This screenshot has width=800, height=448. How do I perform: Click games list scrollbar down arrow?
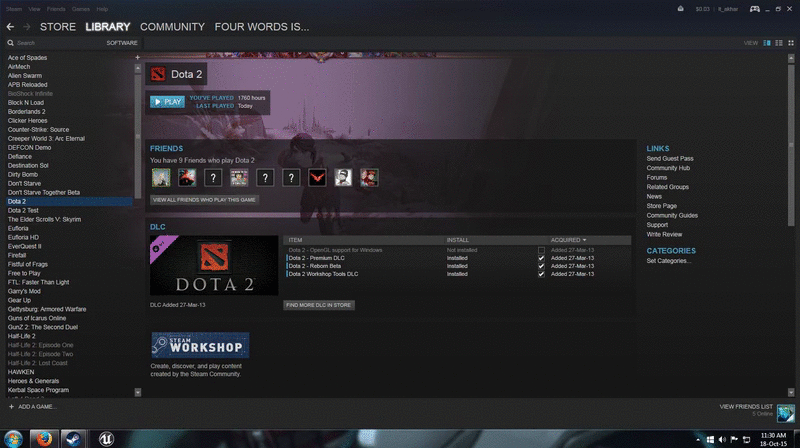pyautogui.click(x=137, y=392)
